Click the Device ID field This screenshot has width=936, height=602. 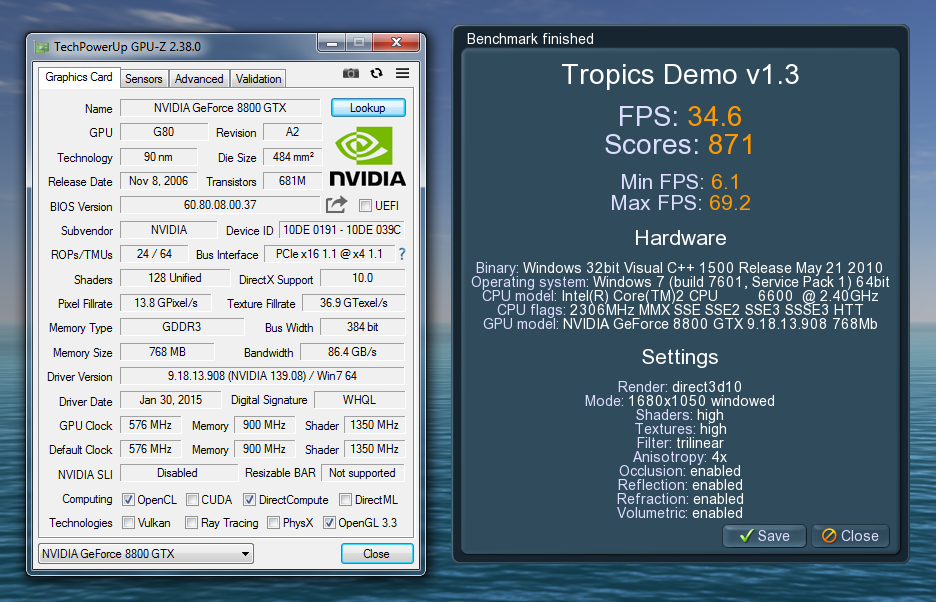pyautogui.click(x=341, y=230)
